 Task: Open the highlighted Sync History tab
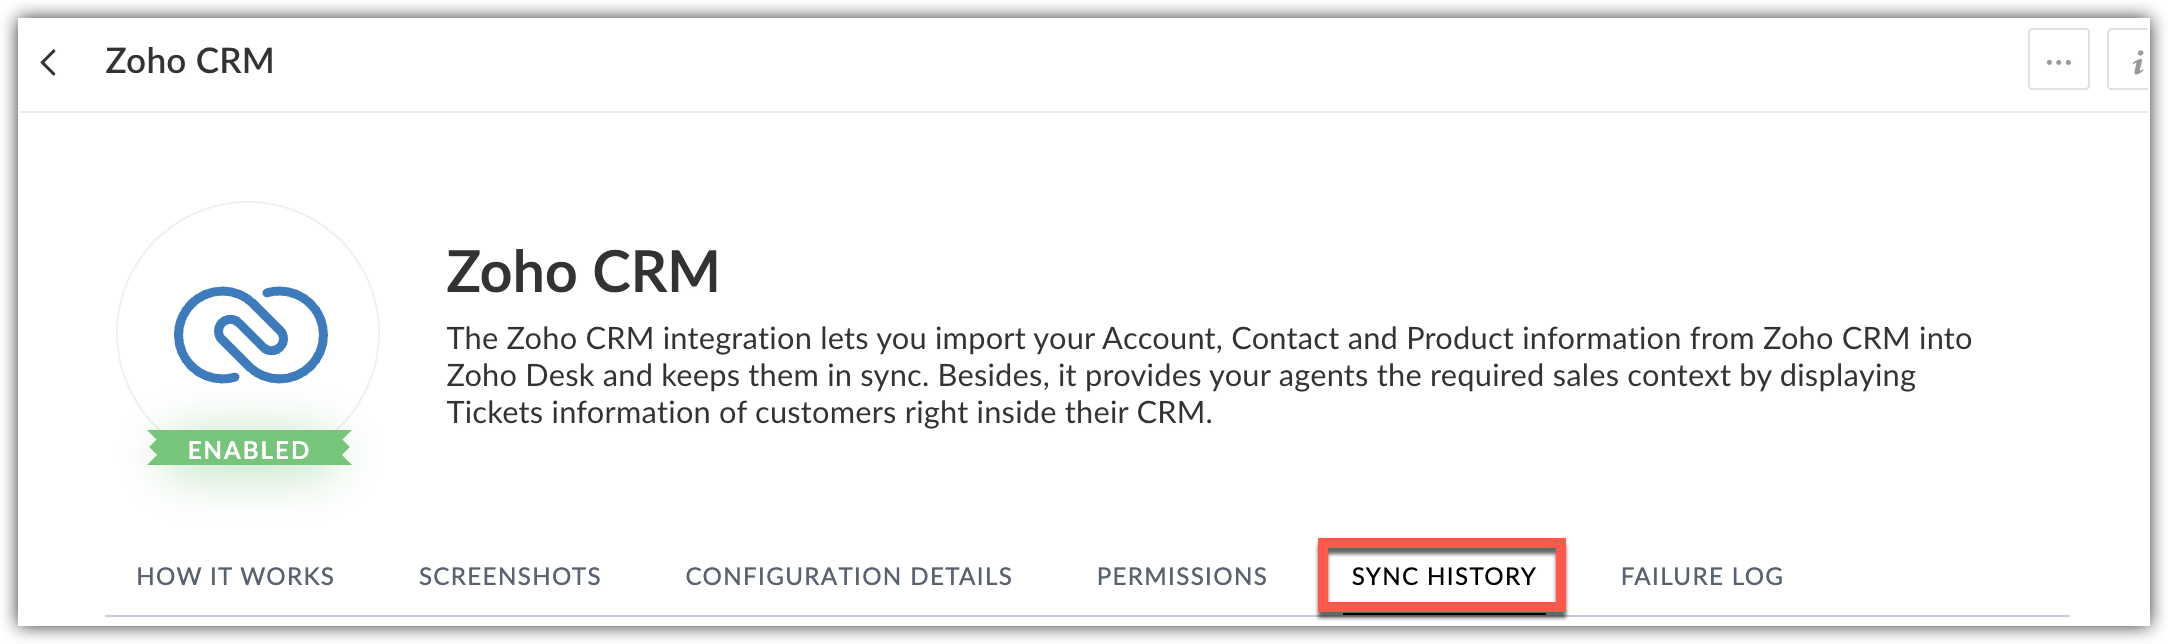(1443, 577)
